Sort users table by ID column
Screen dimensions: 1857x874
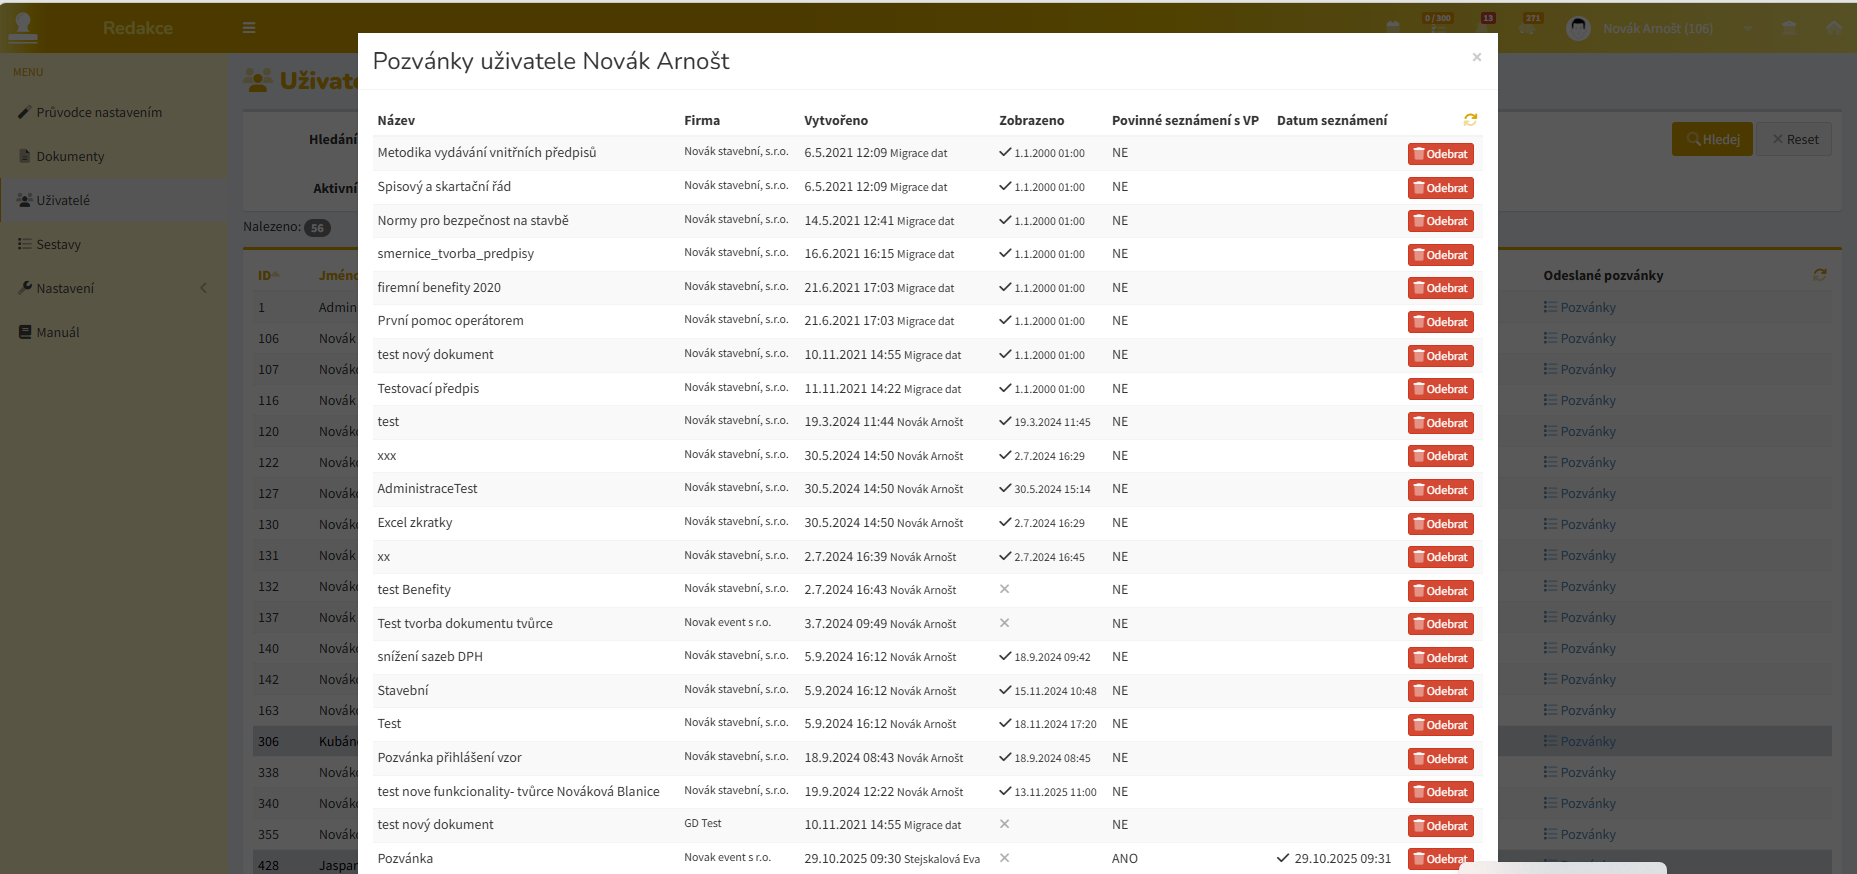[x=268, y=275]
